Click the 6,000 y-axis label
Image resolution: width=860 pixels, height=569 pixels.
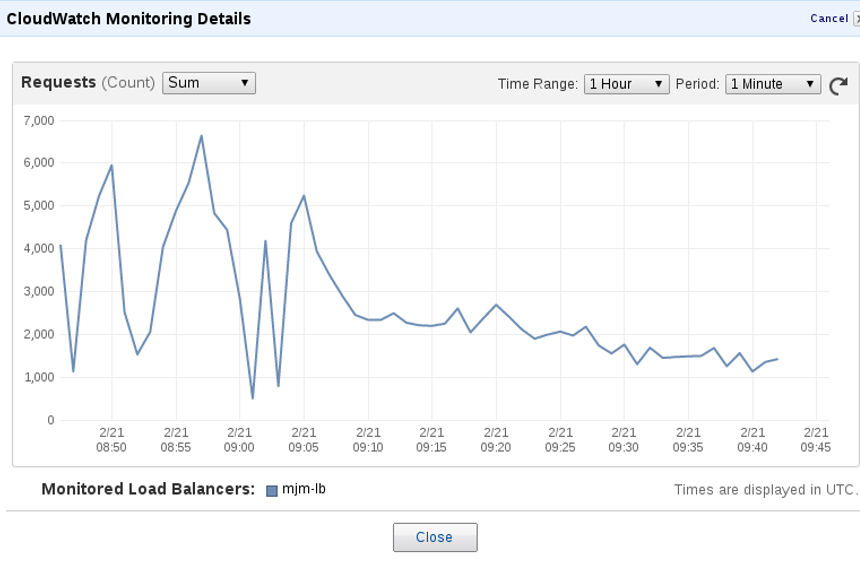click(x=39, y=162)
